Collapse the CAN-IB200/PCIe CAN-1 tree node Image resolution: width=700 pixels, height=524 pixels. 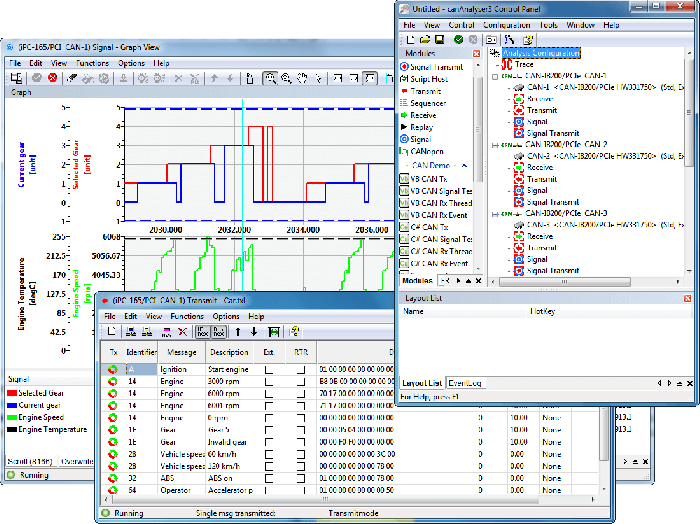click(x=496, y=75)
